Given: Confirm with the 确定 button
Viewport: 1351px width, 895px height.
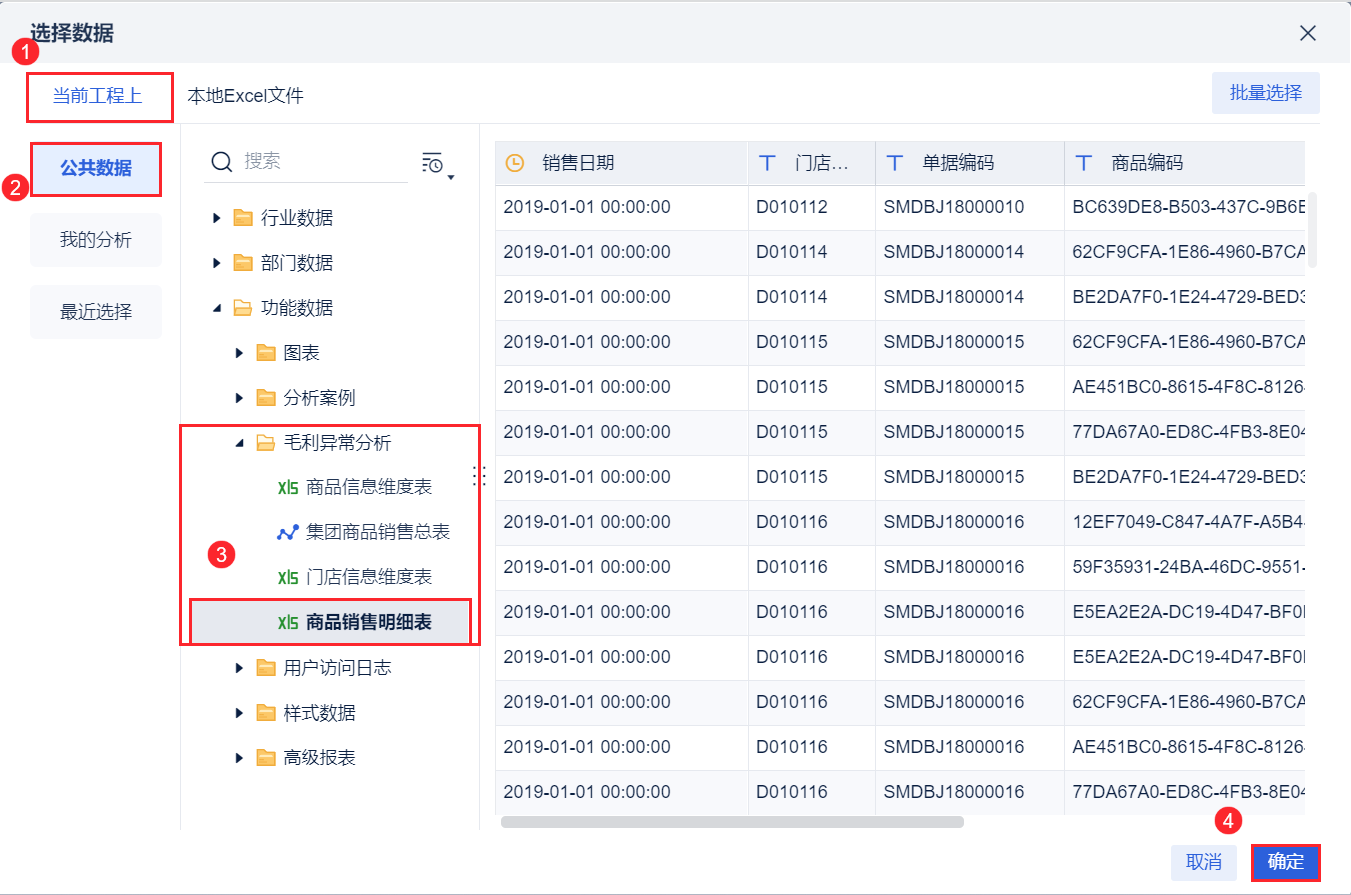Looking at the screenshot, I should click(1286, 862).
